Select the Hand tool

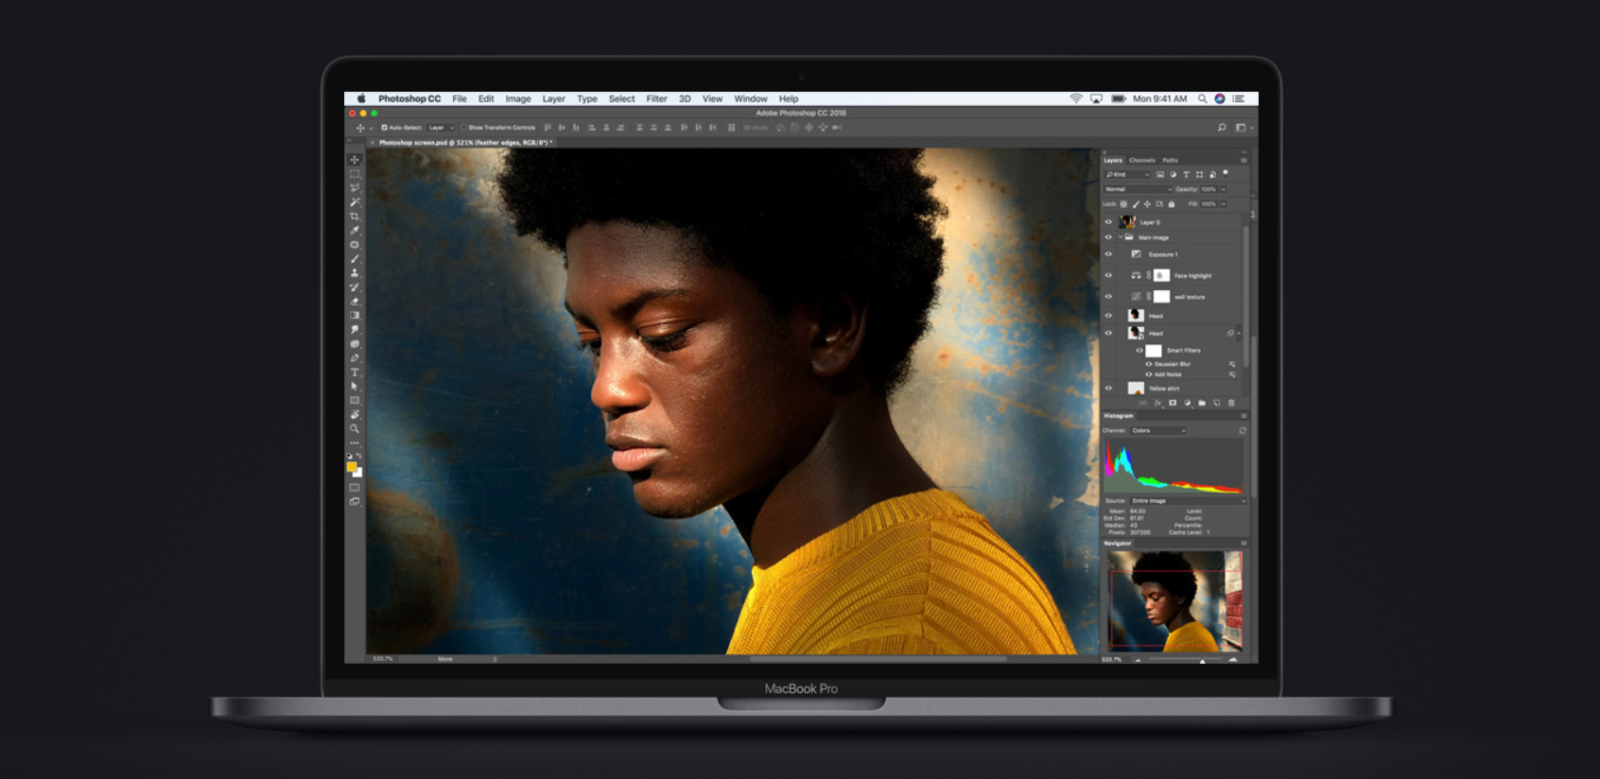coord(354,415)
